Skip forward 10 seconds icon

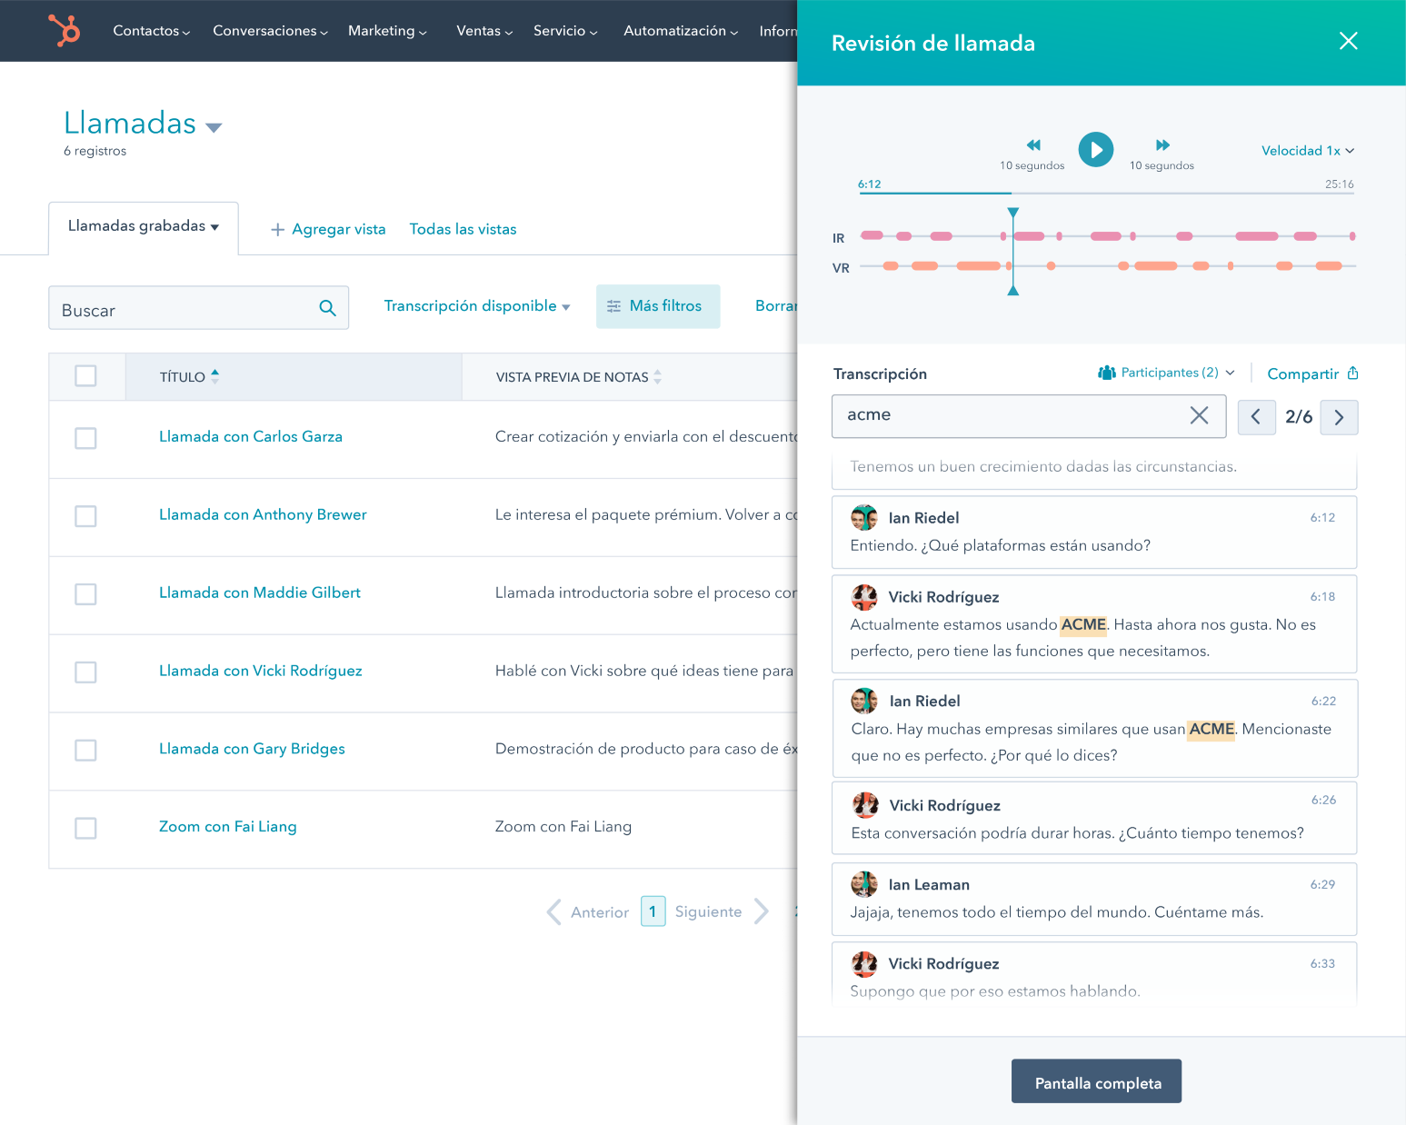click(x=1162, y=145)
